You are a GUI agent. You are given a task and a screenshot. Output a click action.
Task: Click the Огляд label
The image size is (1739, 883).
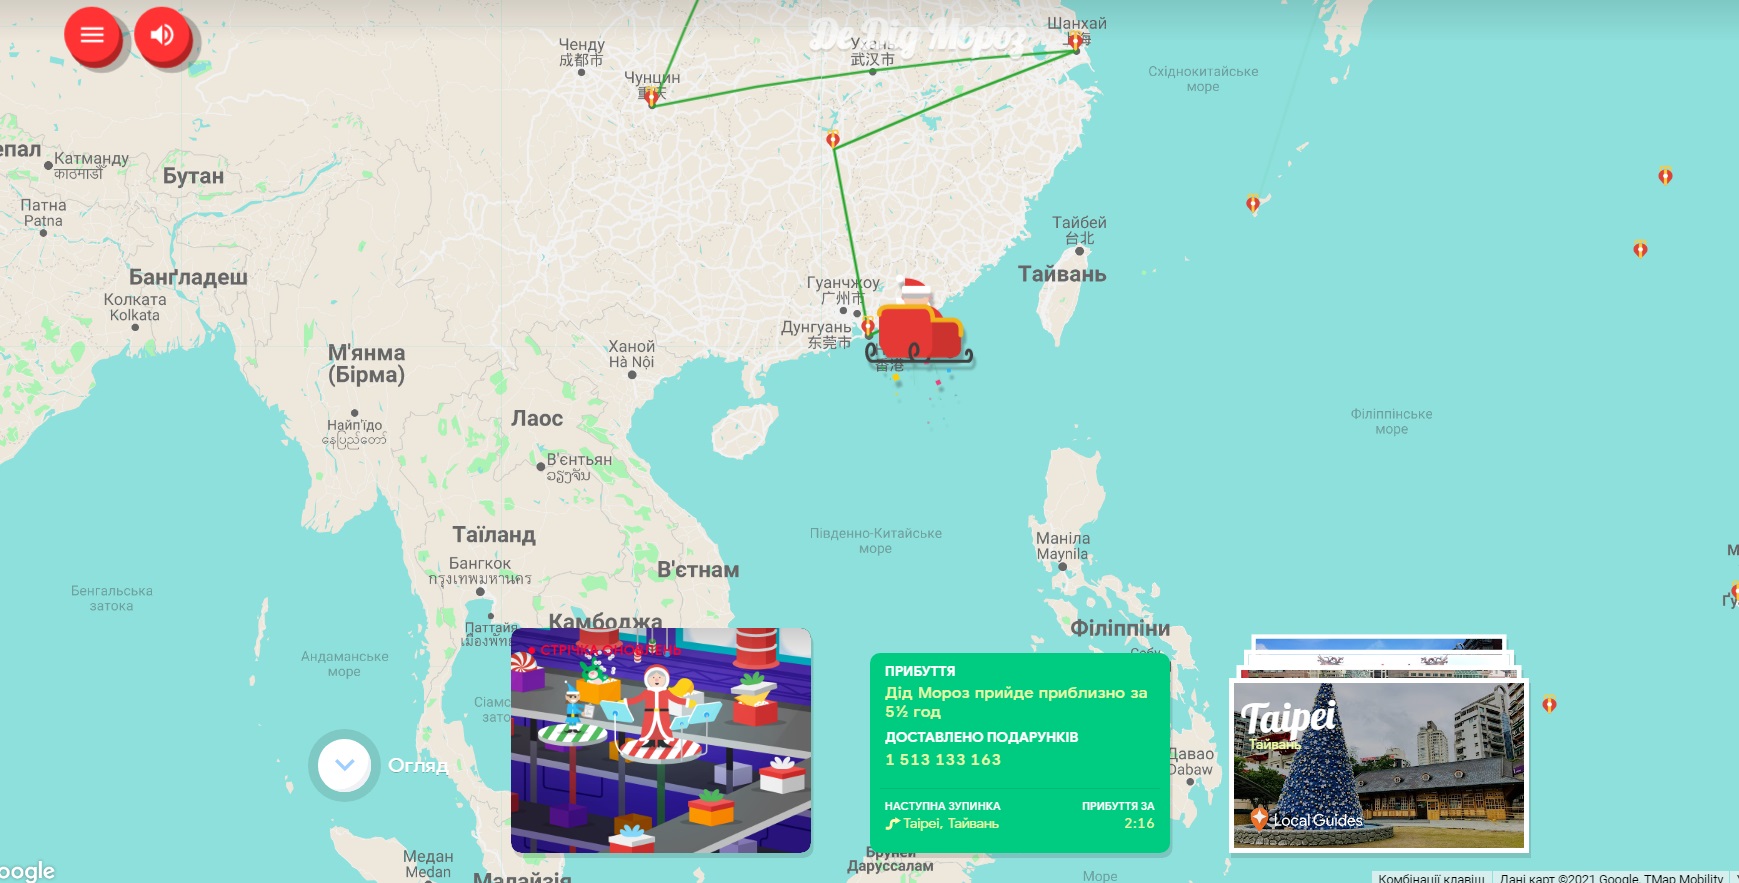click(x=417, y=765)
